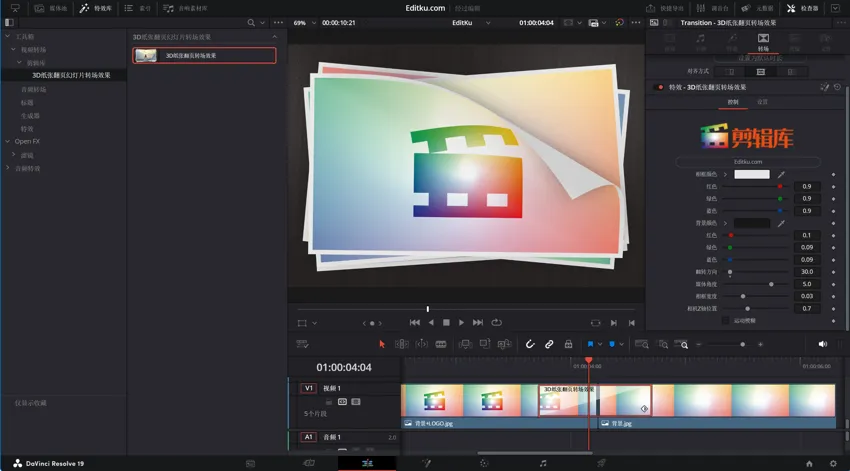The width and height of the screenshot is (850, 471).
Task: Switch to the Settings tab in Inspector
Action: click(x=762, y=102)
